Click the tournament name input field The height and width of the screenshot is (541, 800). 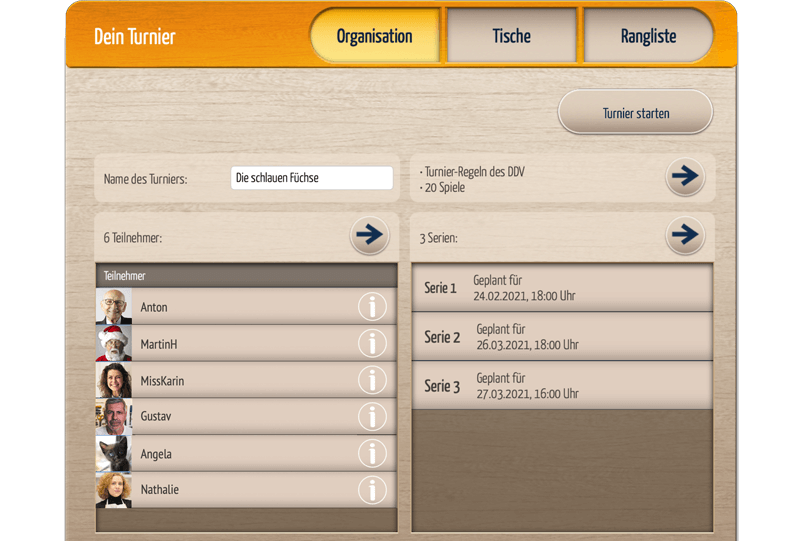(311, 178)
